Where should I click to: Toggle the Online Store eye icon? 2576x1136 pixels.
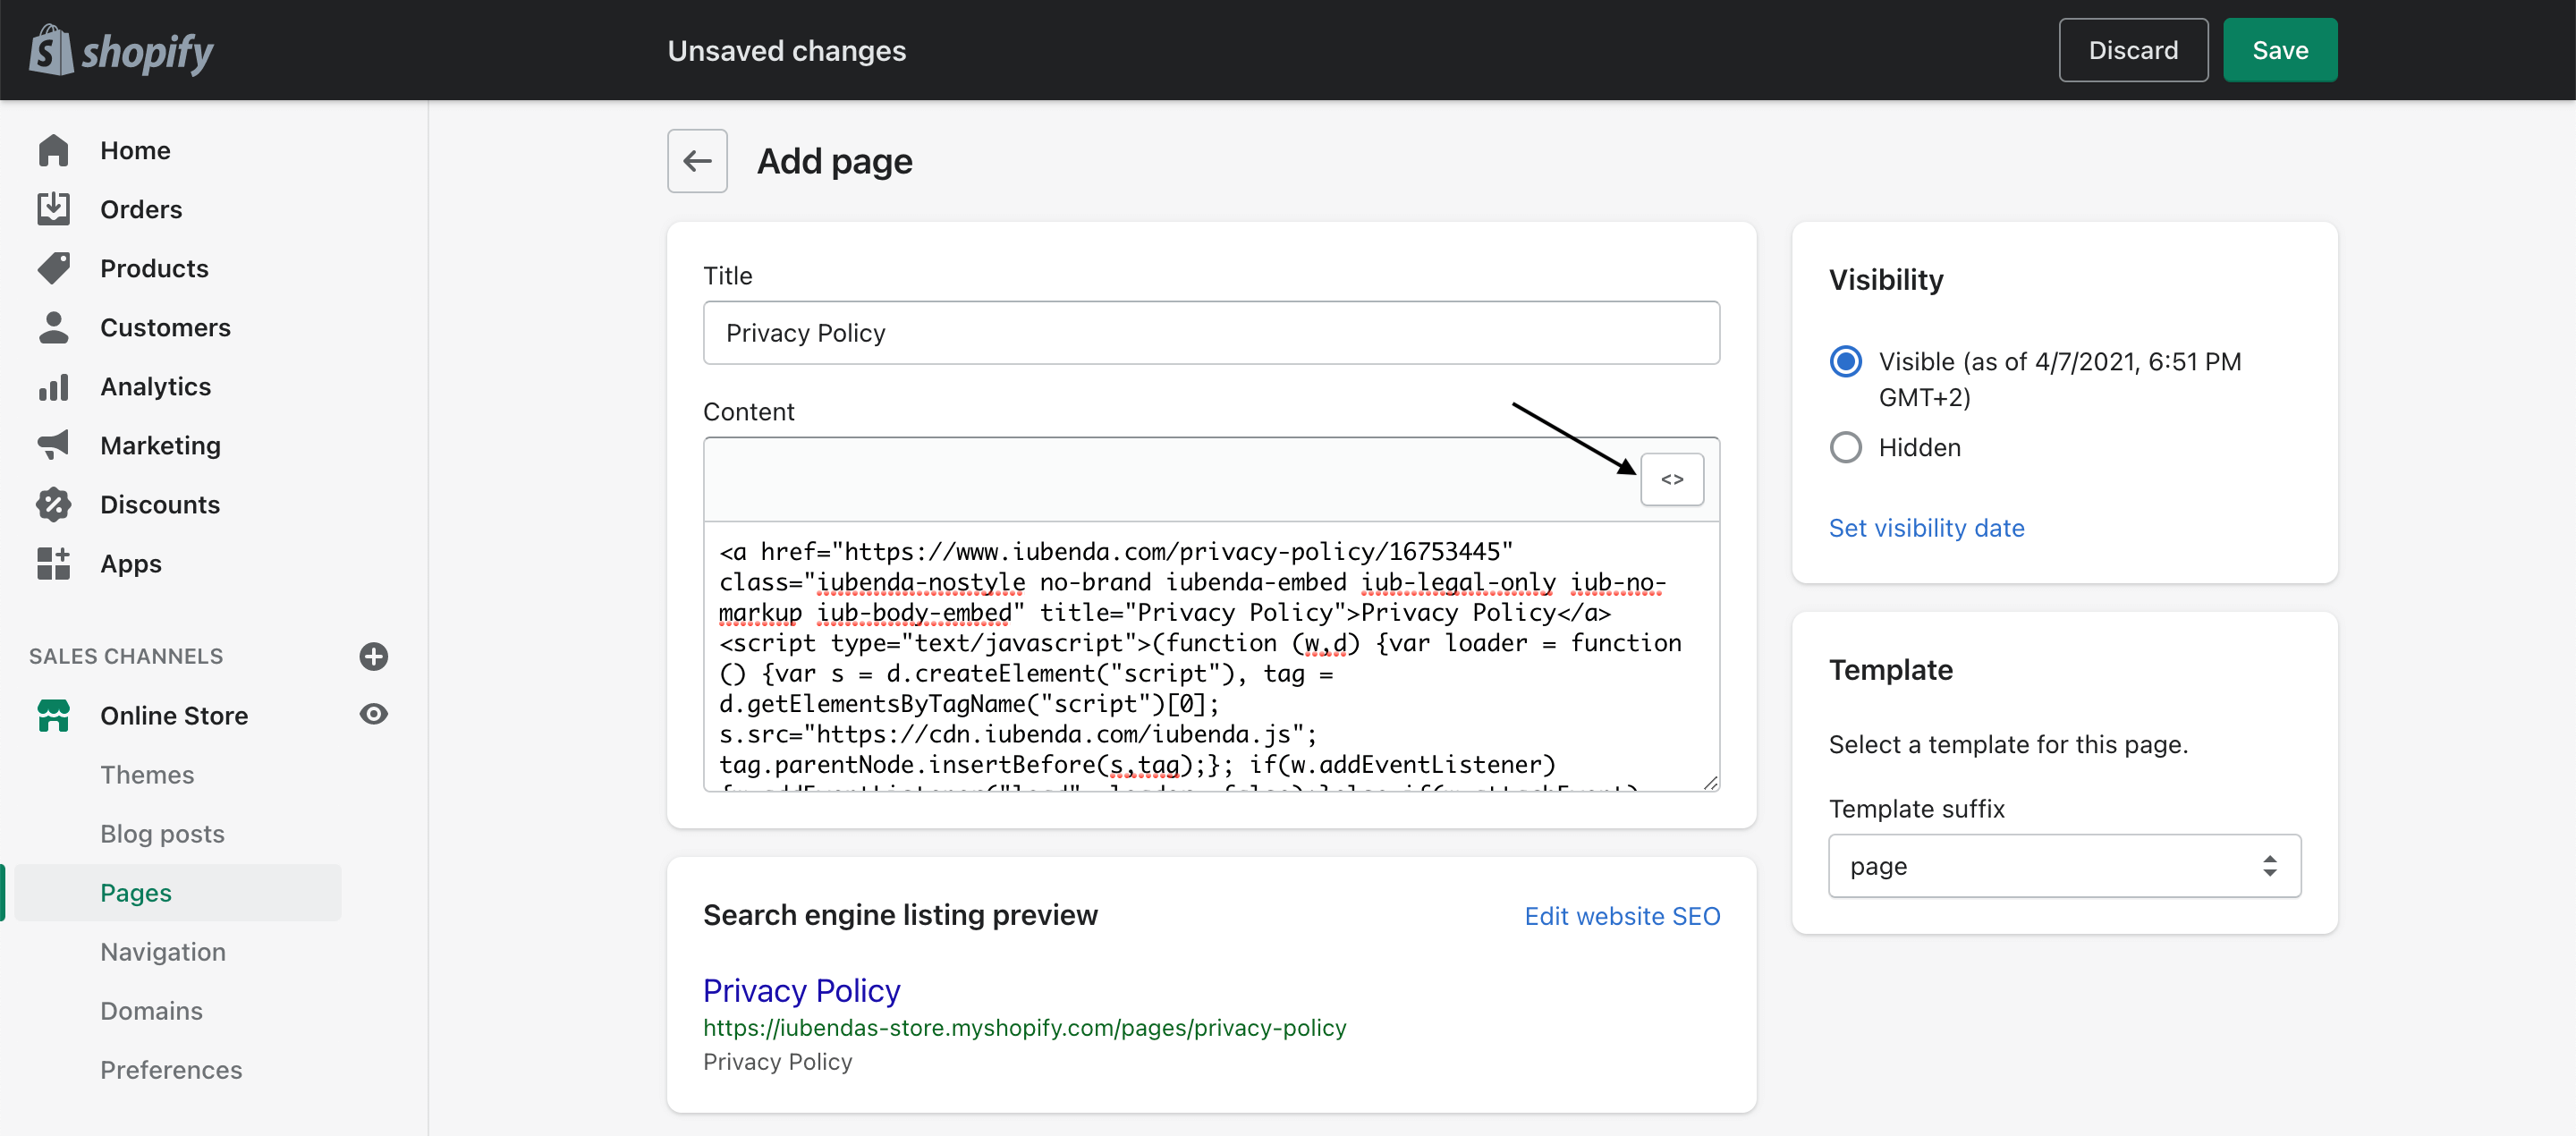[x=373, y=714]
